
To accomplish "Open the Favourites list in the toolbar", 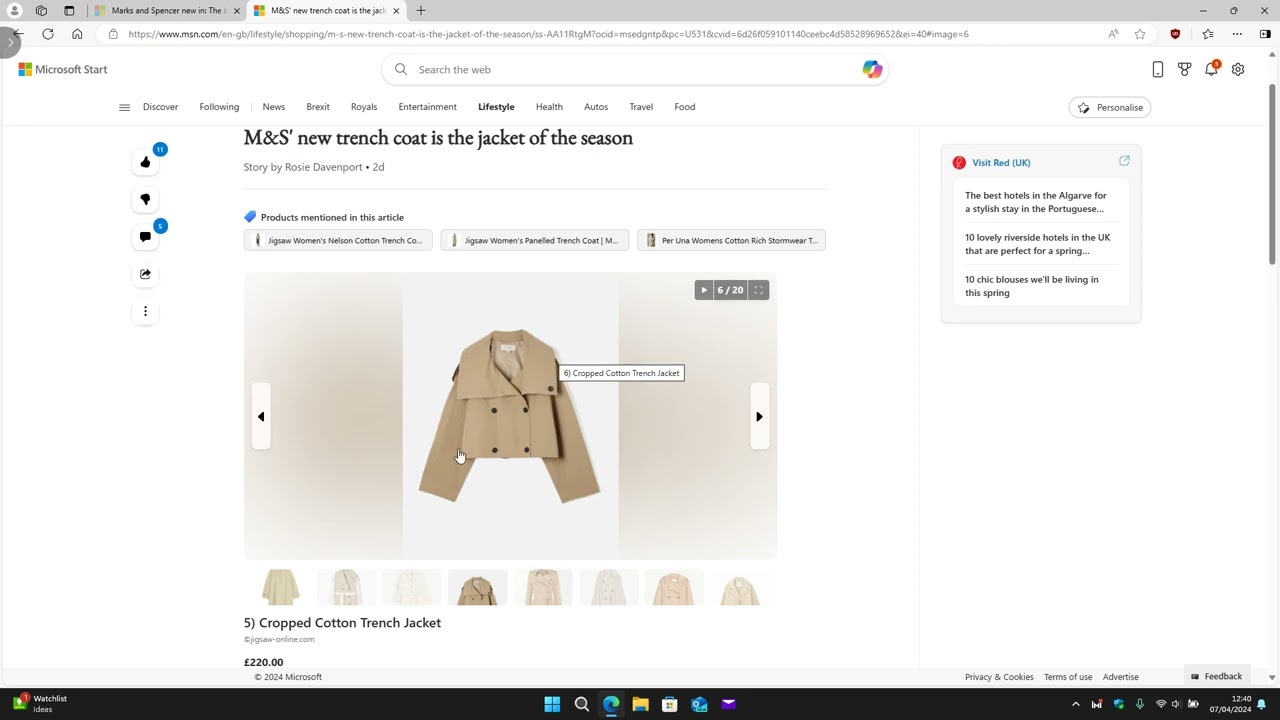I will coord(1208,34).
